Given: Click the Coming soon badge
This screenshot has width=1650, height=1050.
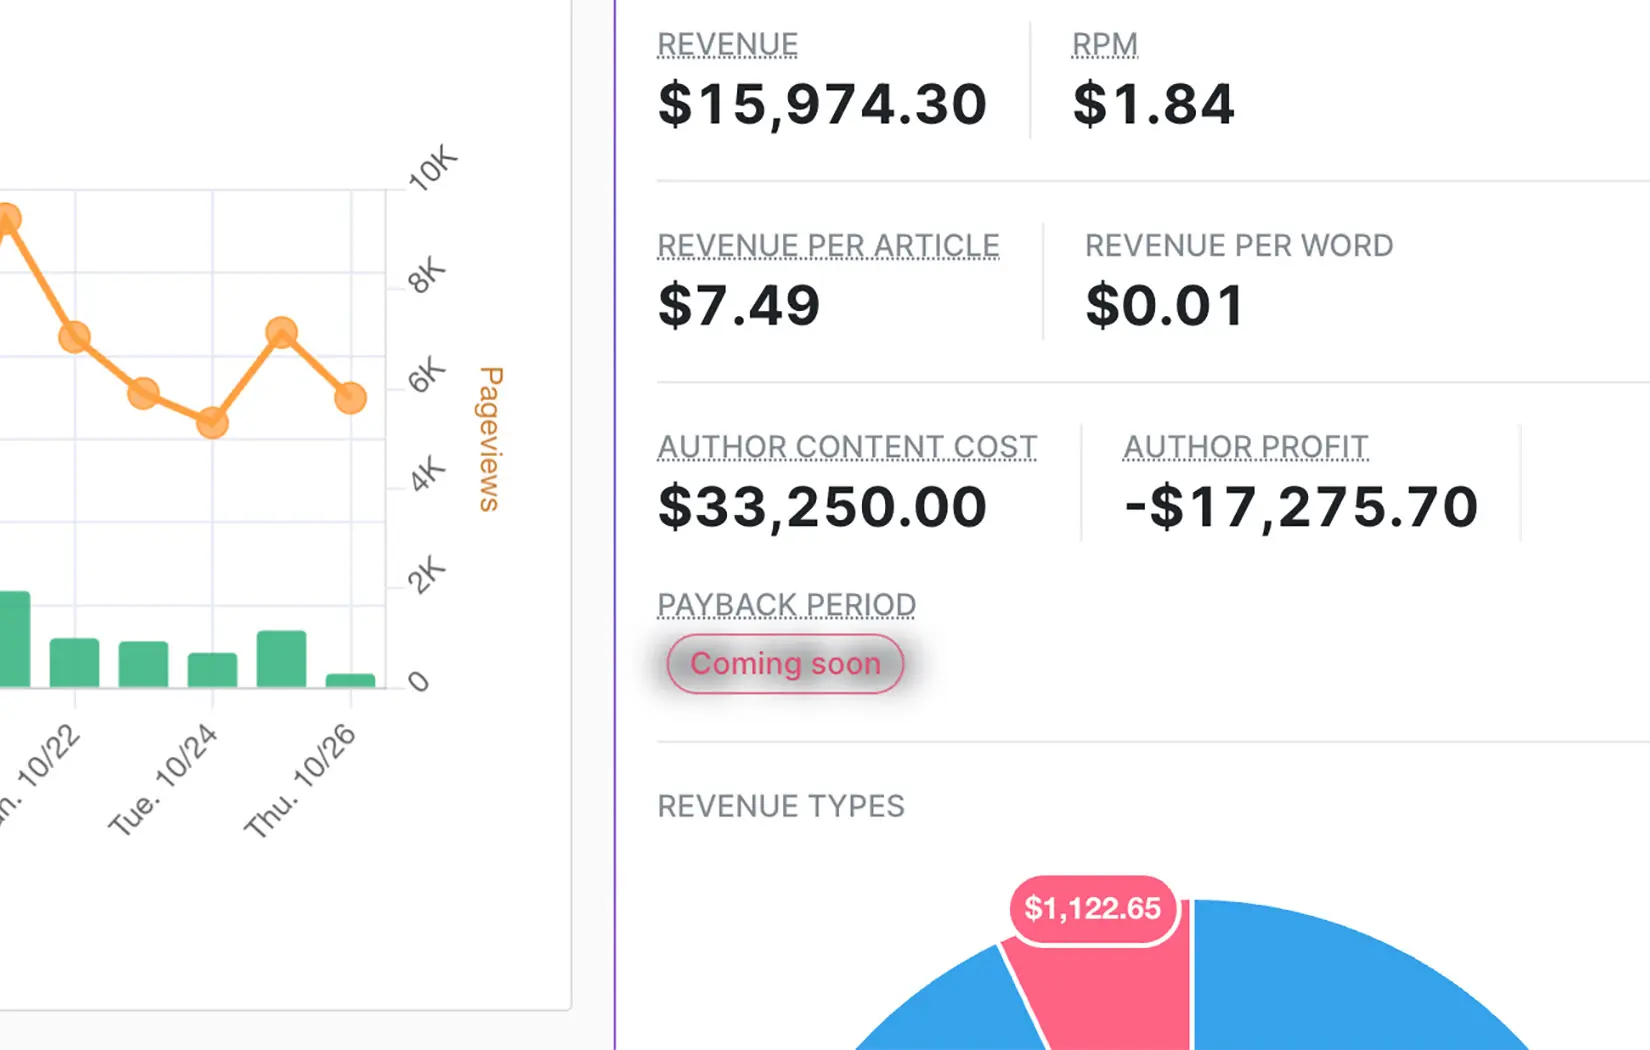Looking at the screenshot, I should pos(785,664).
